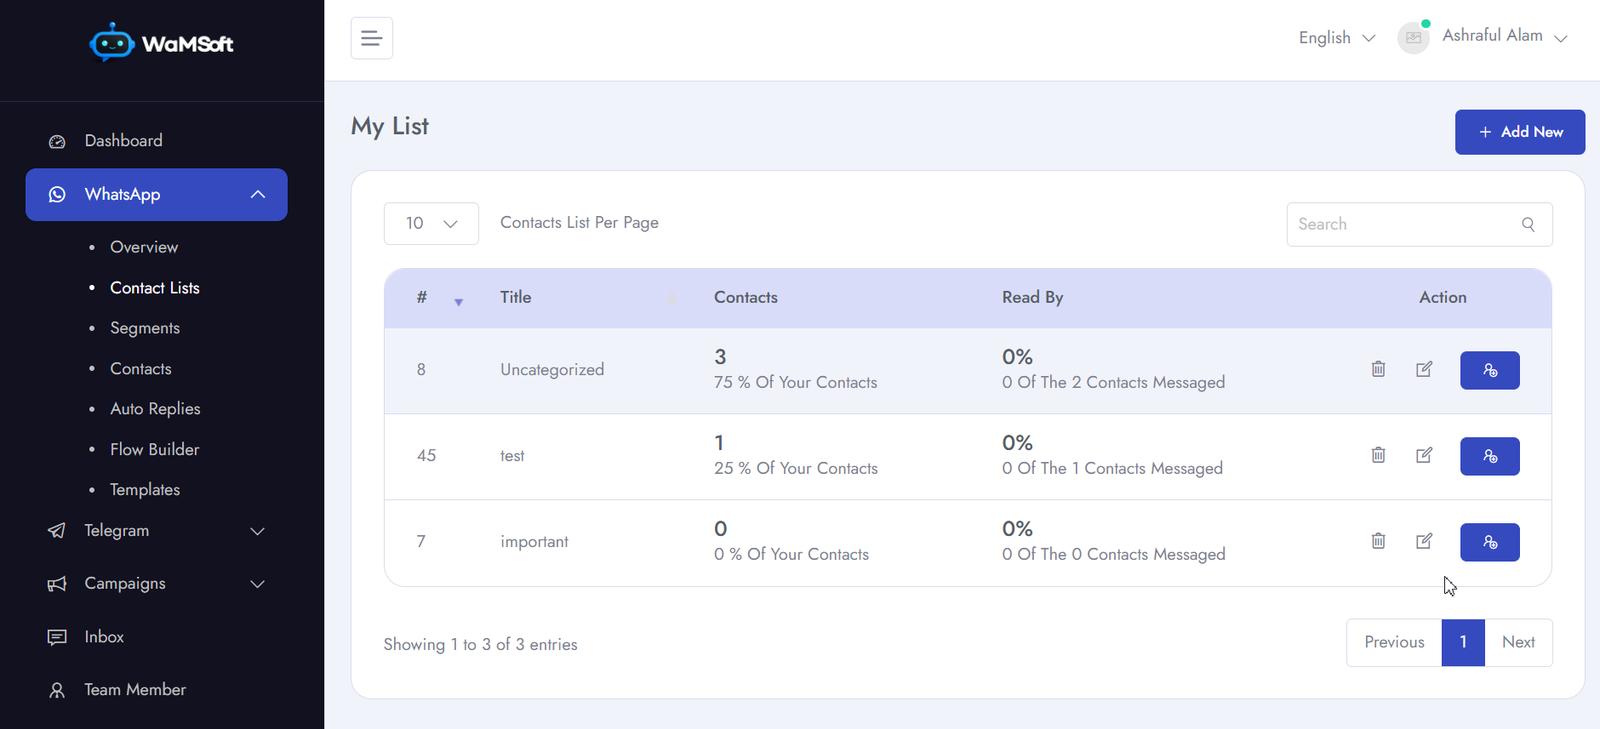This screenshot has height=729, width=1600.
Task: Open the 10 per page dropdown
Action: click(431, 224)
